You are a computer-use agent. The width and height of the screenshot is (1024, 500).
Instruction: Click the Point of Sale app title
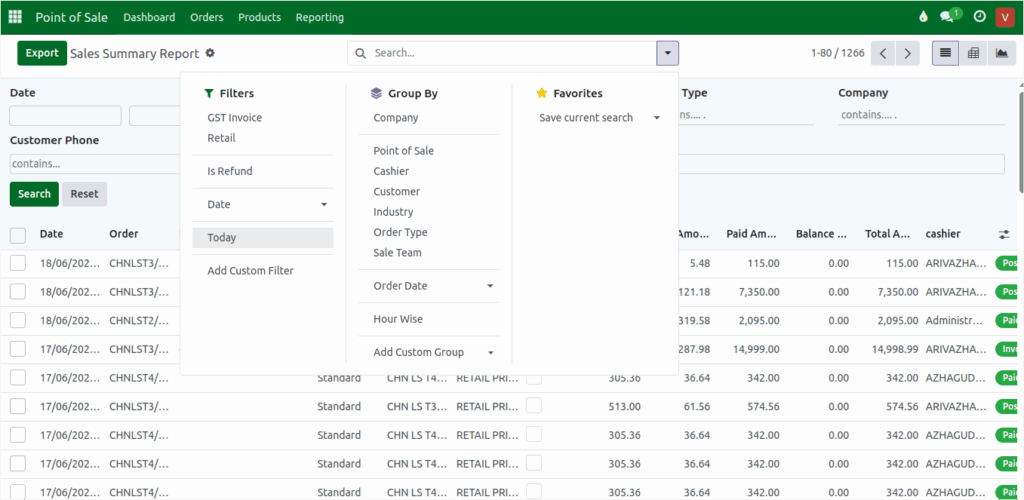[71, 18]
